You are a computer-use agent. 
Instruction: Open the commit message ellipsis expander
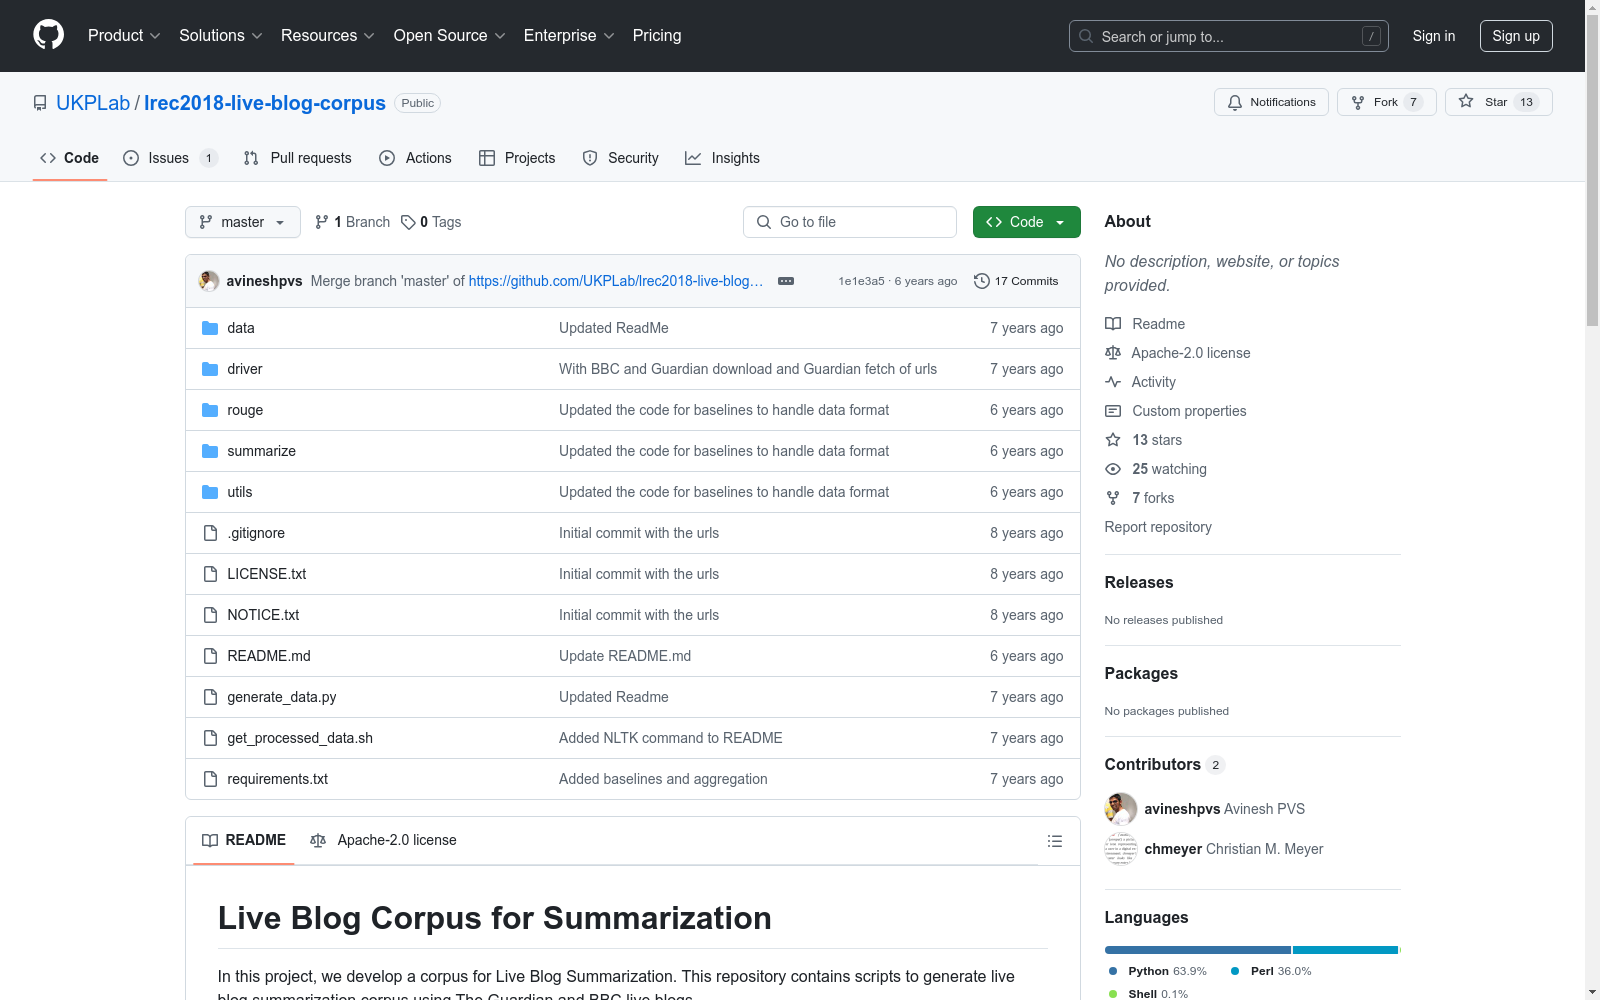click(x=786, y=281)
